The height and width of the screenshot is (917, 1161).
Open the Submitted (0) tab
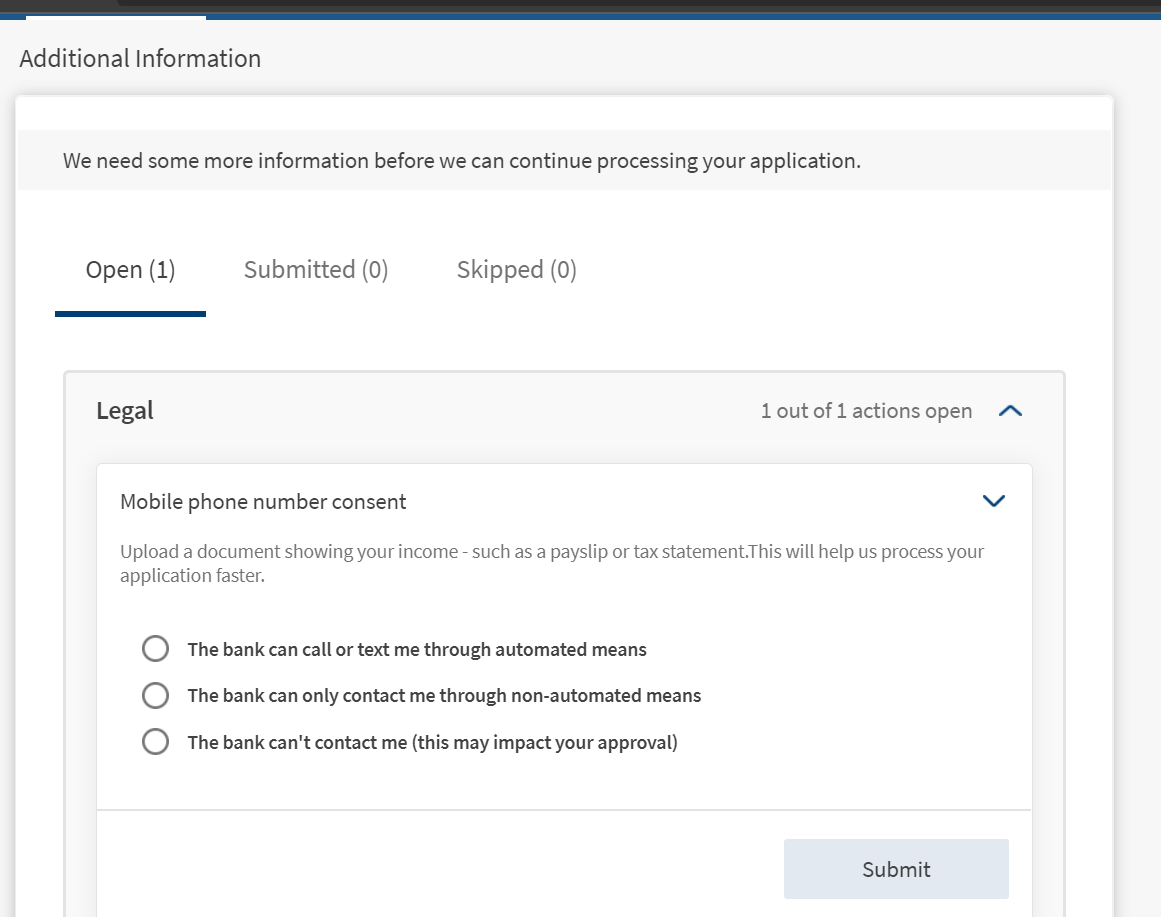pos(316,270)
